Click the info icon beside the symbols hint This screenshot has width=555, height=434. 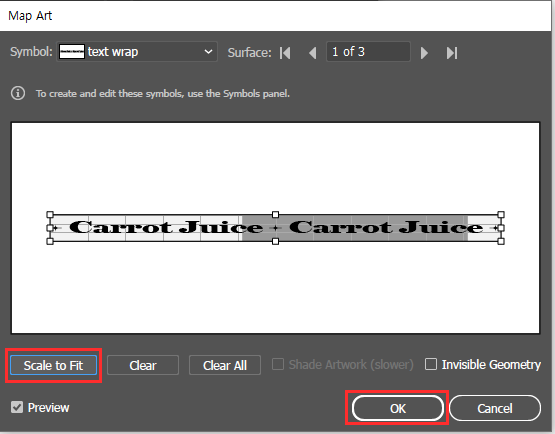(x=18, y=93)
